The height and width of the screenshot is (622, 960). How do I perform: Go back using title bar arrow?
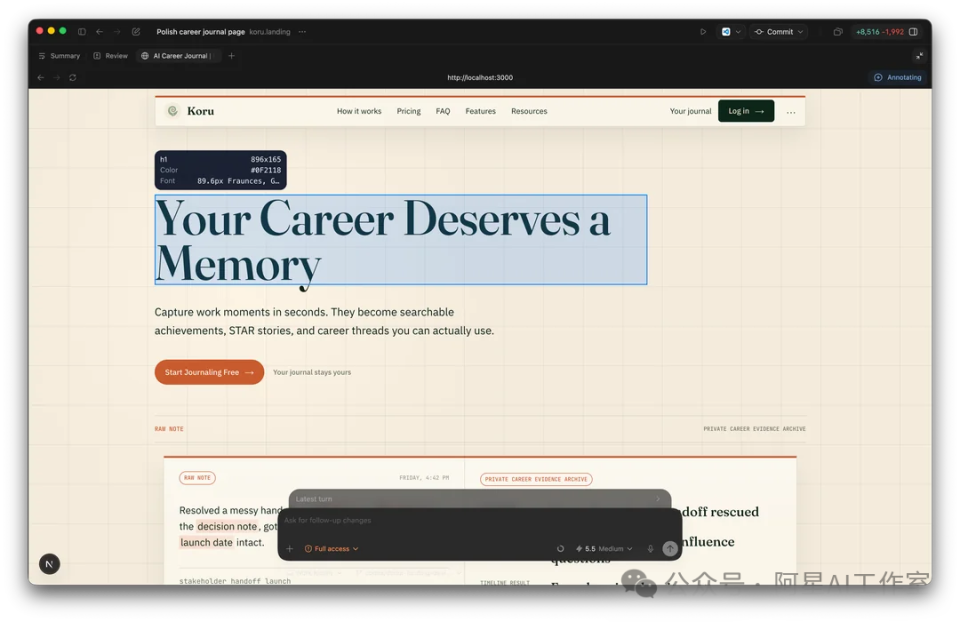click(x=99, y=32)
